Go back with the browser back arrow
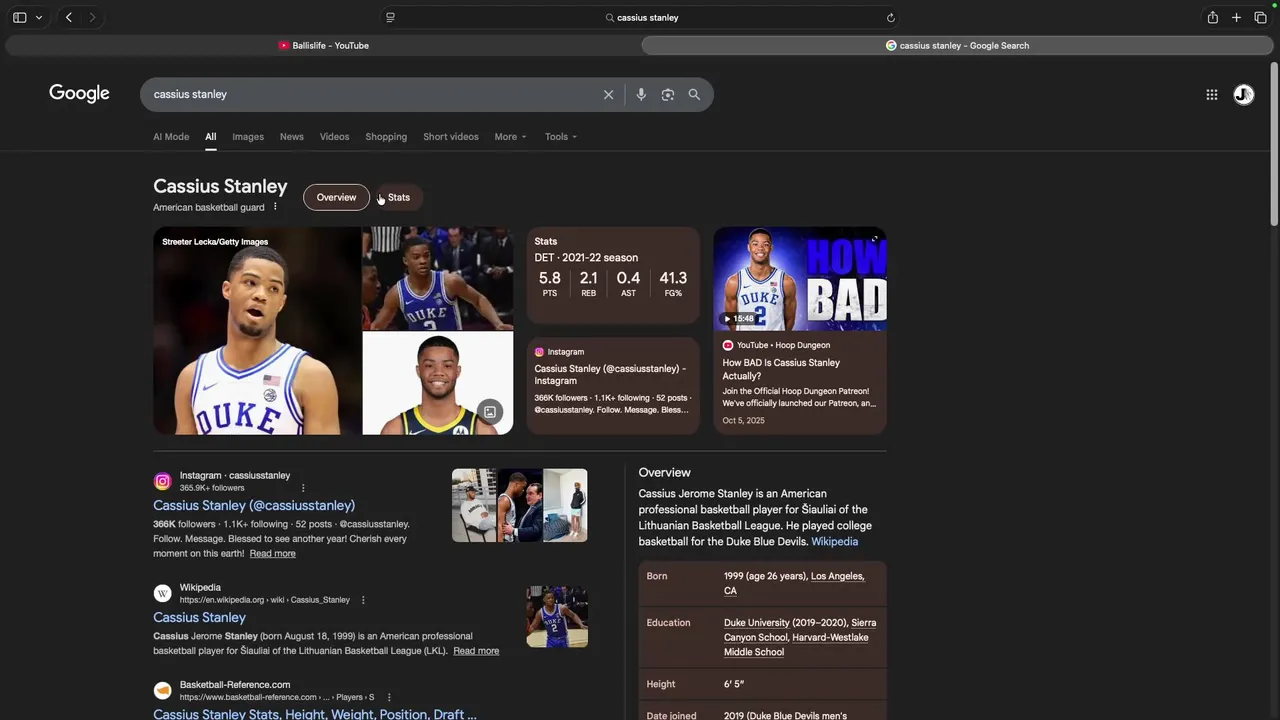1280x720 pixels. [68, 17]
